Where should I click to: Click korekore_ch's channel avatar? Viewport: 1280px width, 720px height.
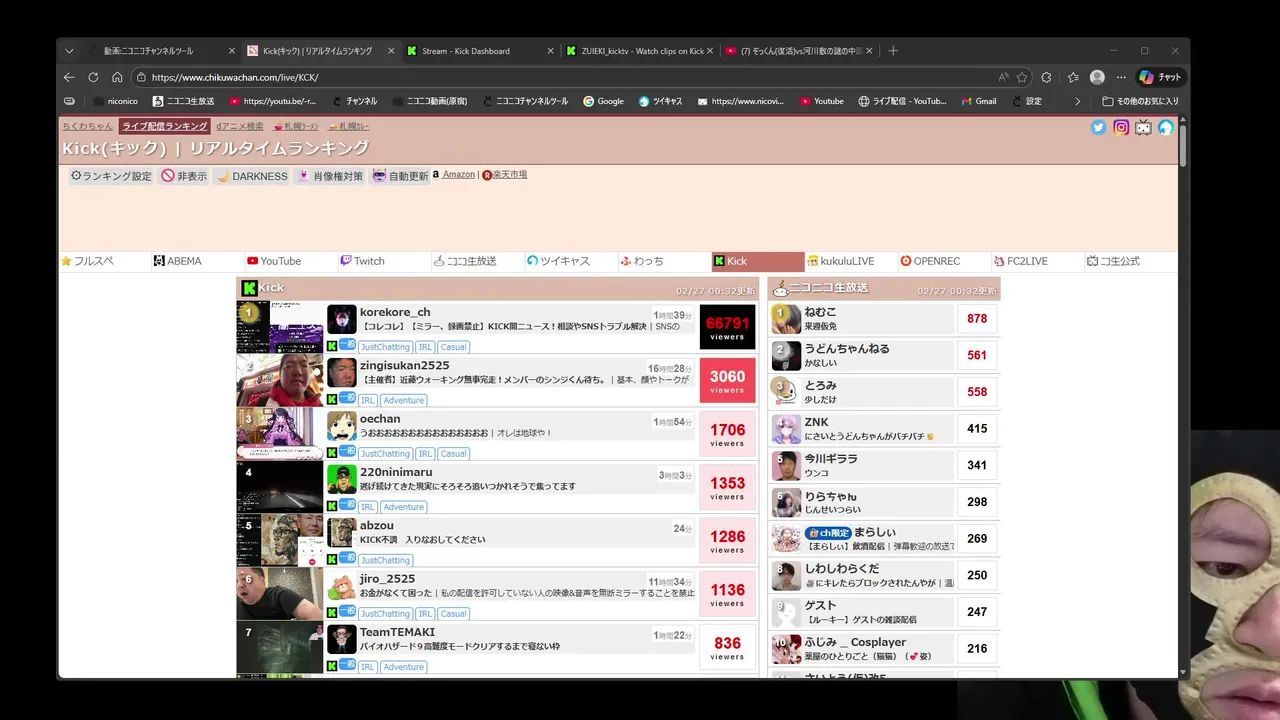pyautogui.click(x=342, y=320)
